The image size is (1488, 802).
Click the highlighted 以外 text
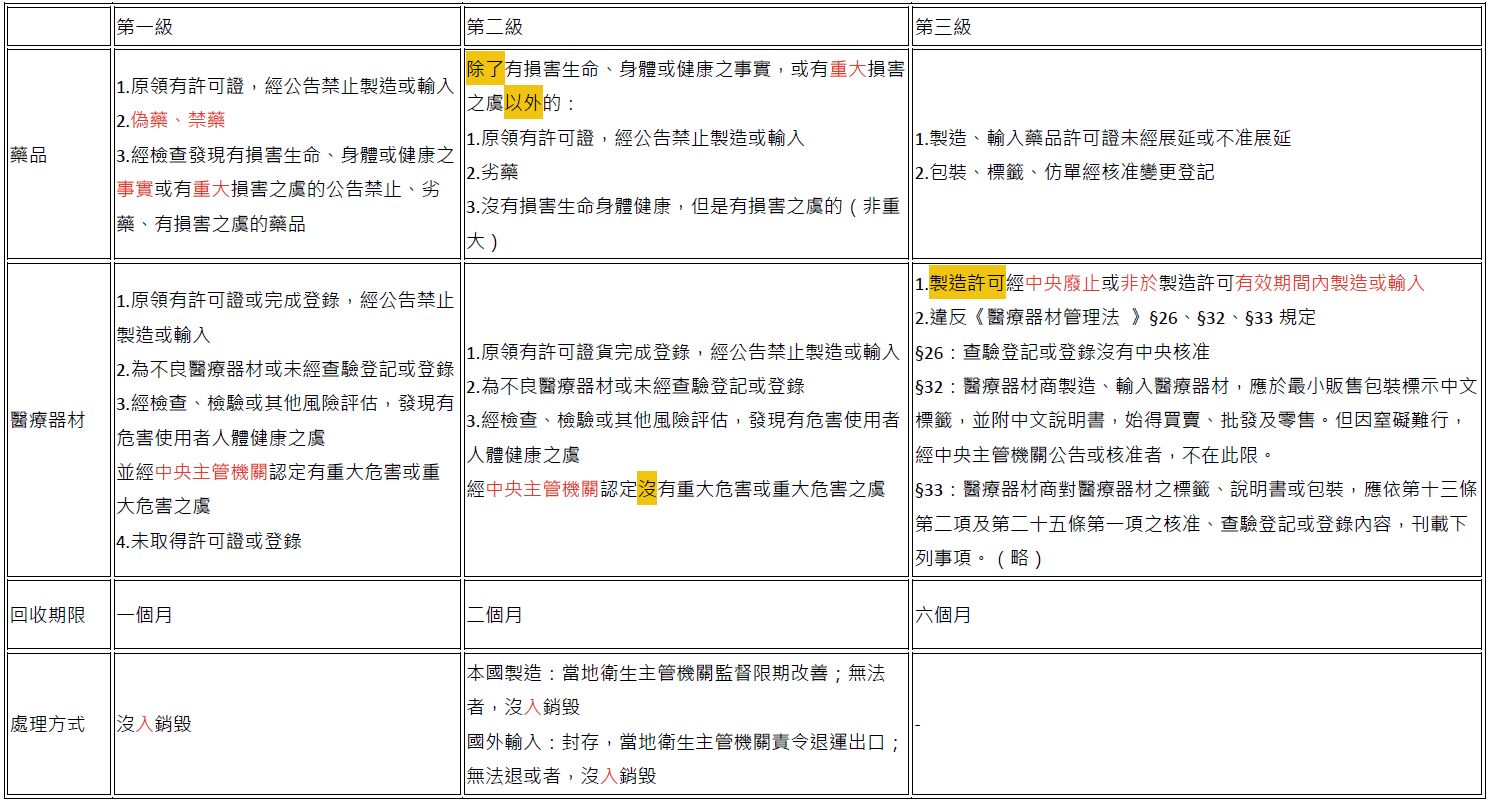coord(523,103)
